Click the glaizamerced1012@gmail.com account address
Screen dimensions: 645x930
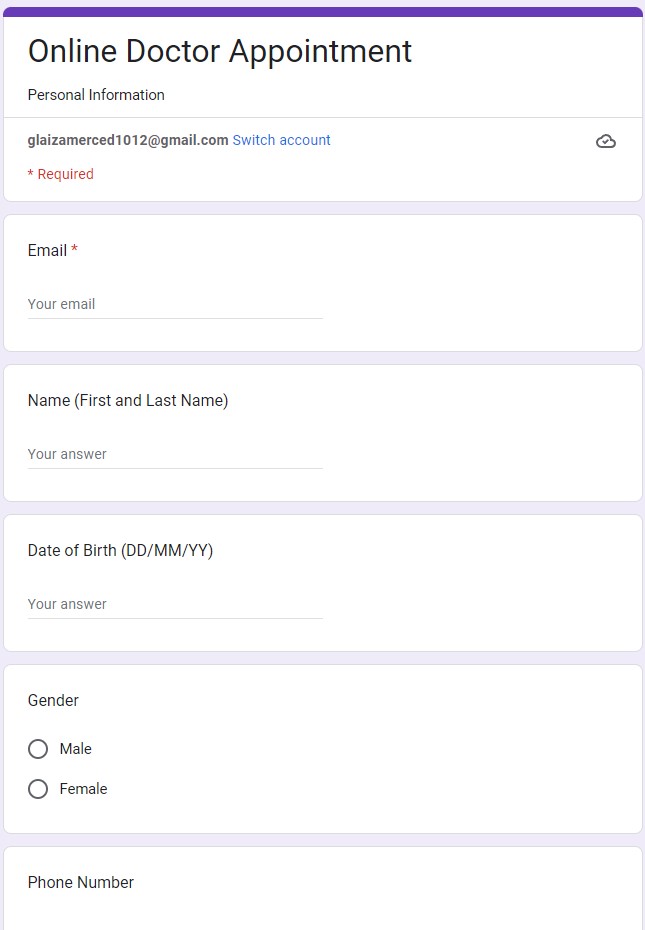(x=128, y=140)
